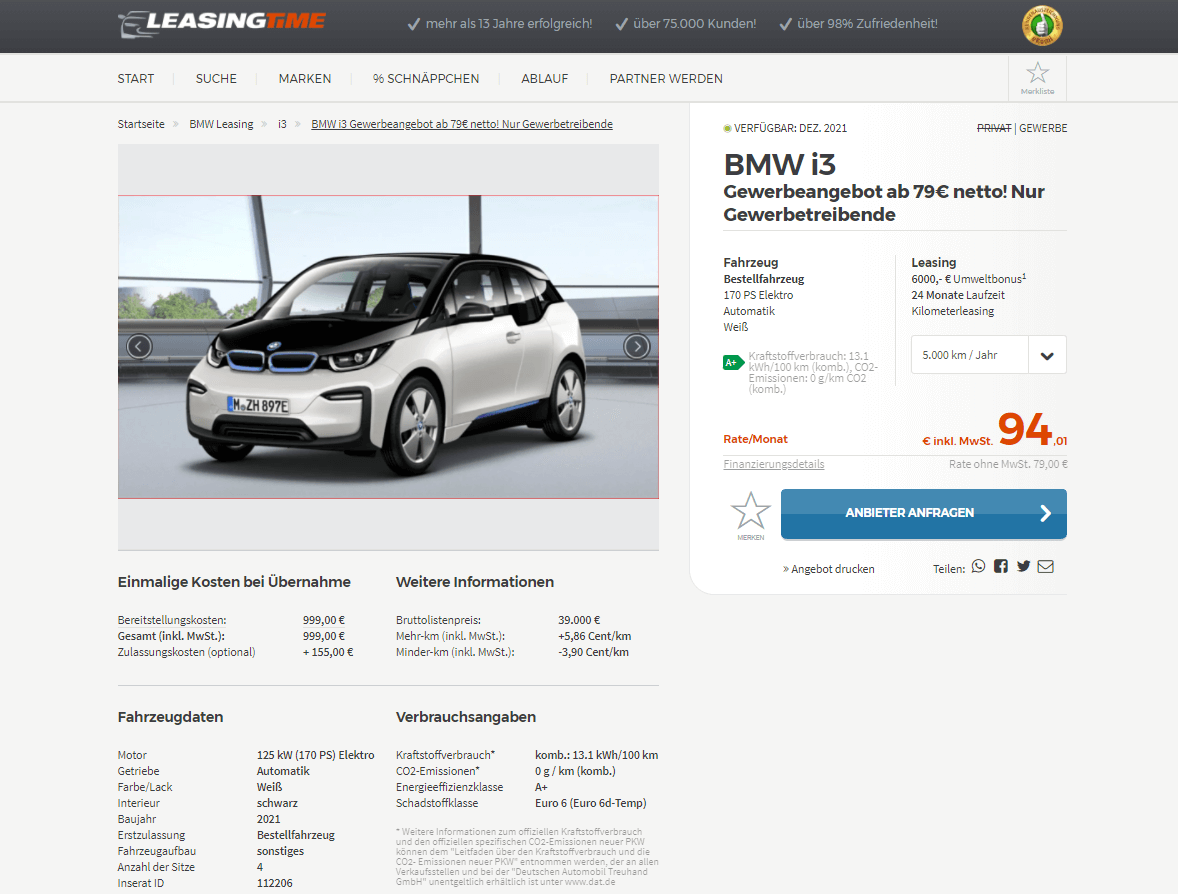
Task: Open SUCHE in navigation
Action: [216, 79]
